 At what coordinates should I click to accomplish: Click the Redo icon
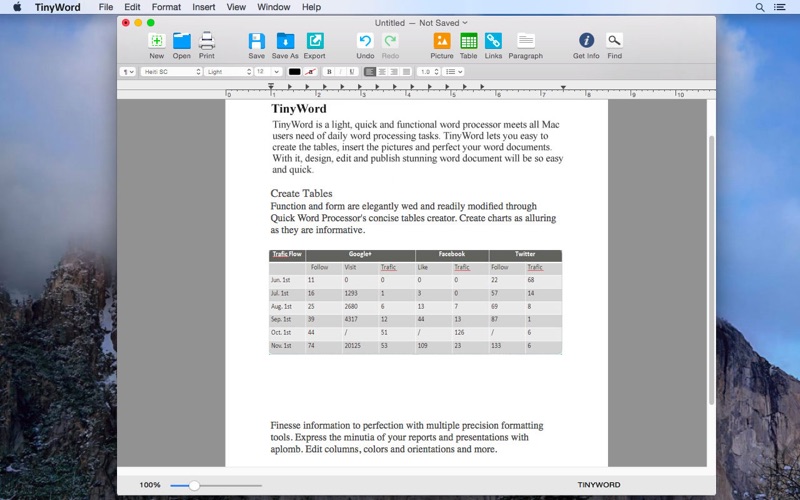[390, 41]
